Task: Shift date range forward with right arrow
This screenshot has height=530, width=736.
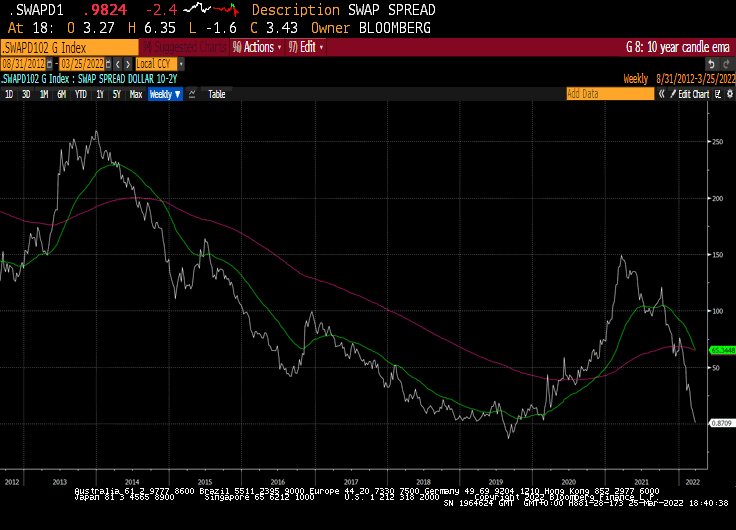Action: 128,64
